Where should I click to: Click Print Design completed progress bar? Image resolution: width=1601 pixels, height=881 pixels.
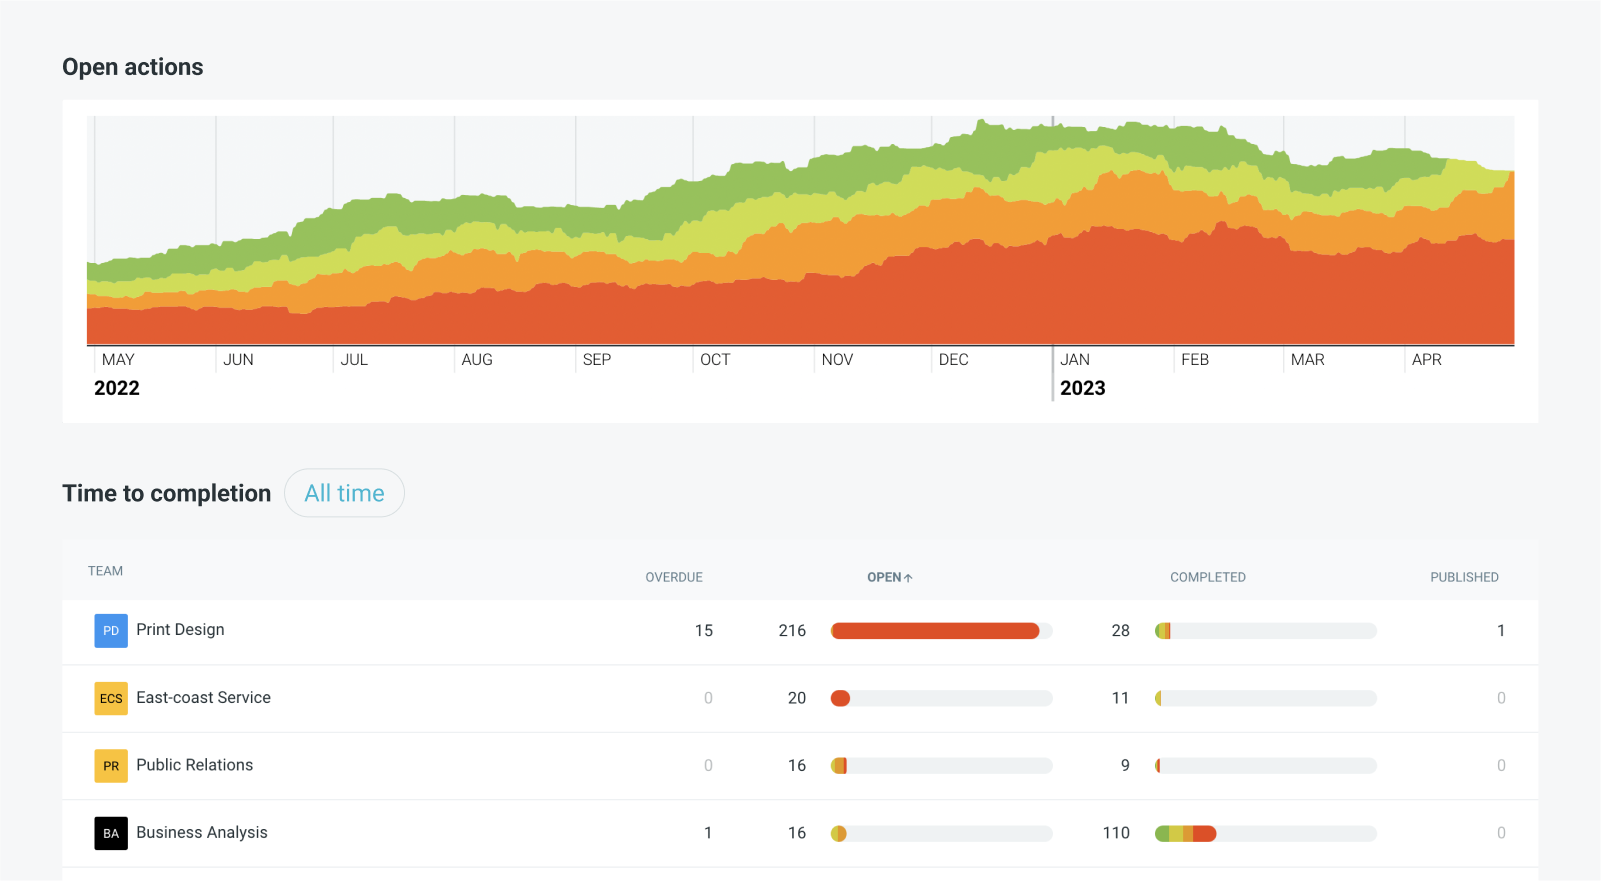[x=1265, y=631]
